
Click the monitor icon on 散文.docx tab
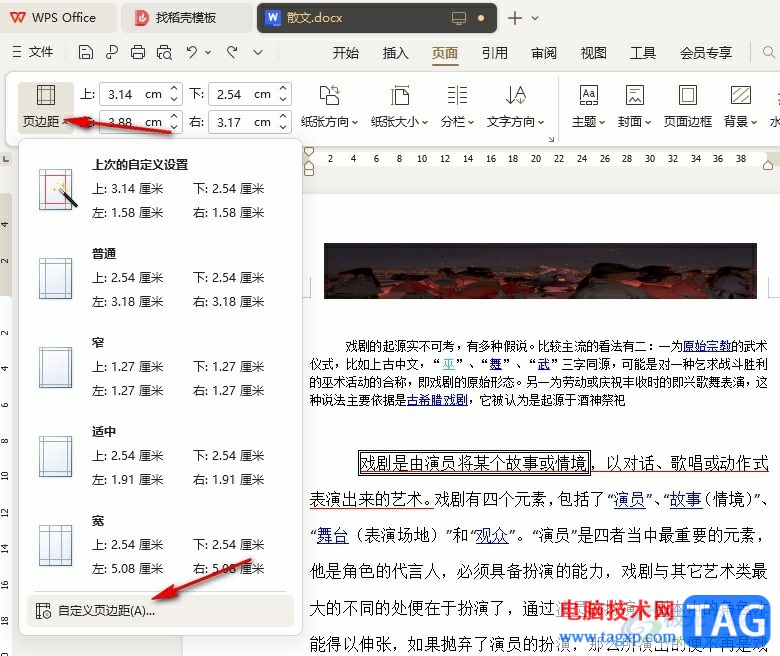[459, 18]
